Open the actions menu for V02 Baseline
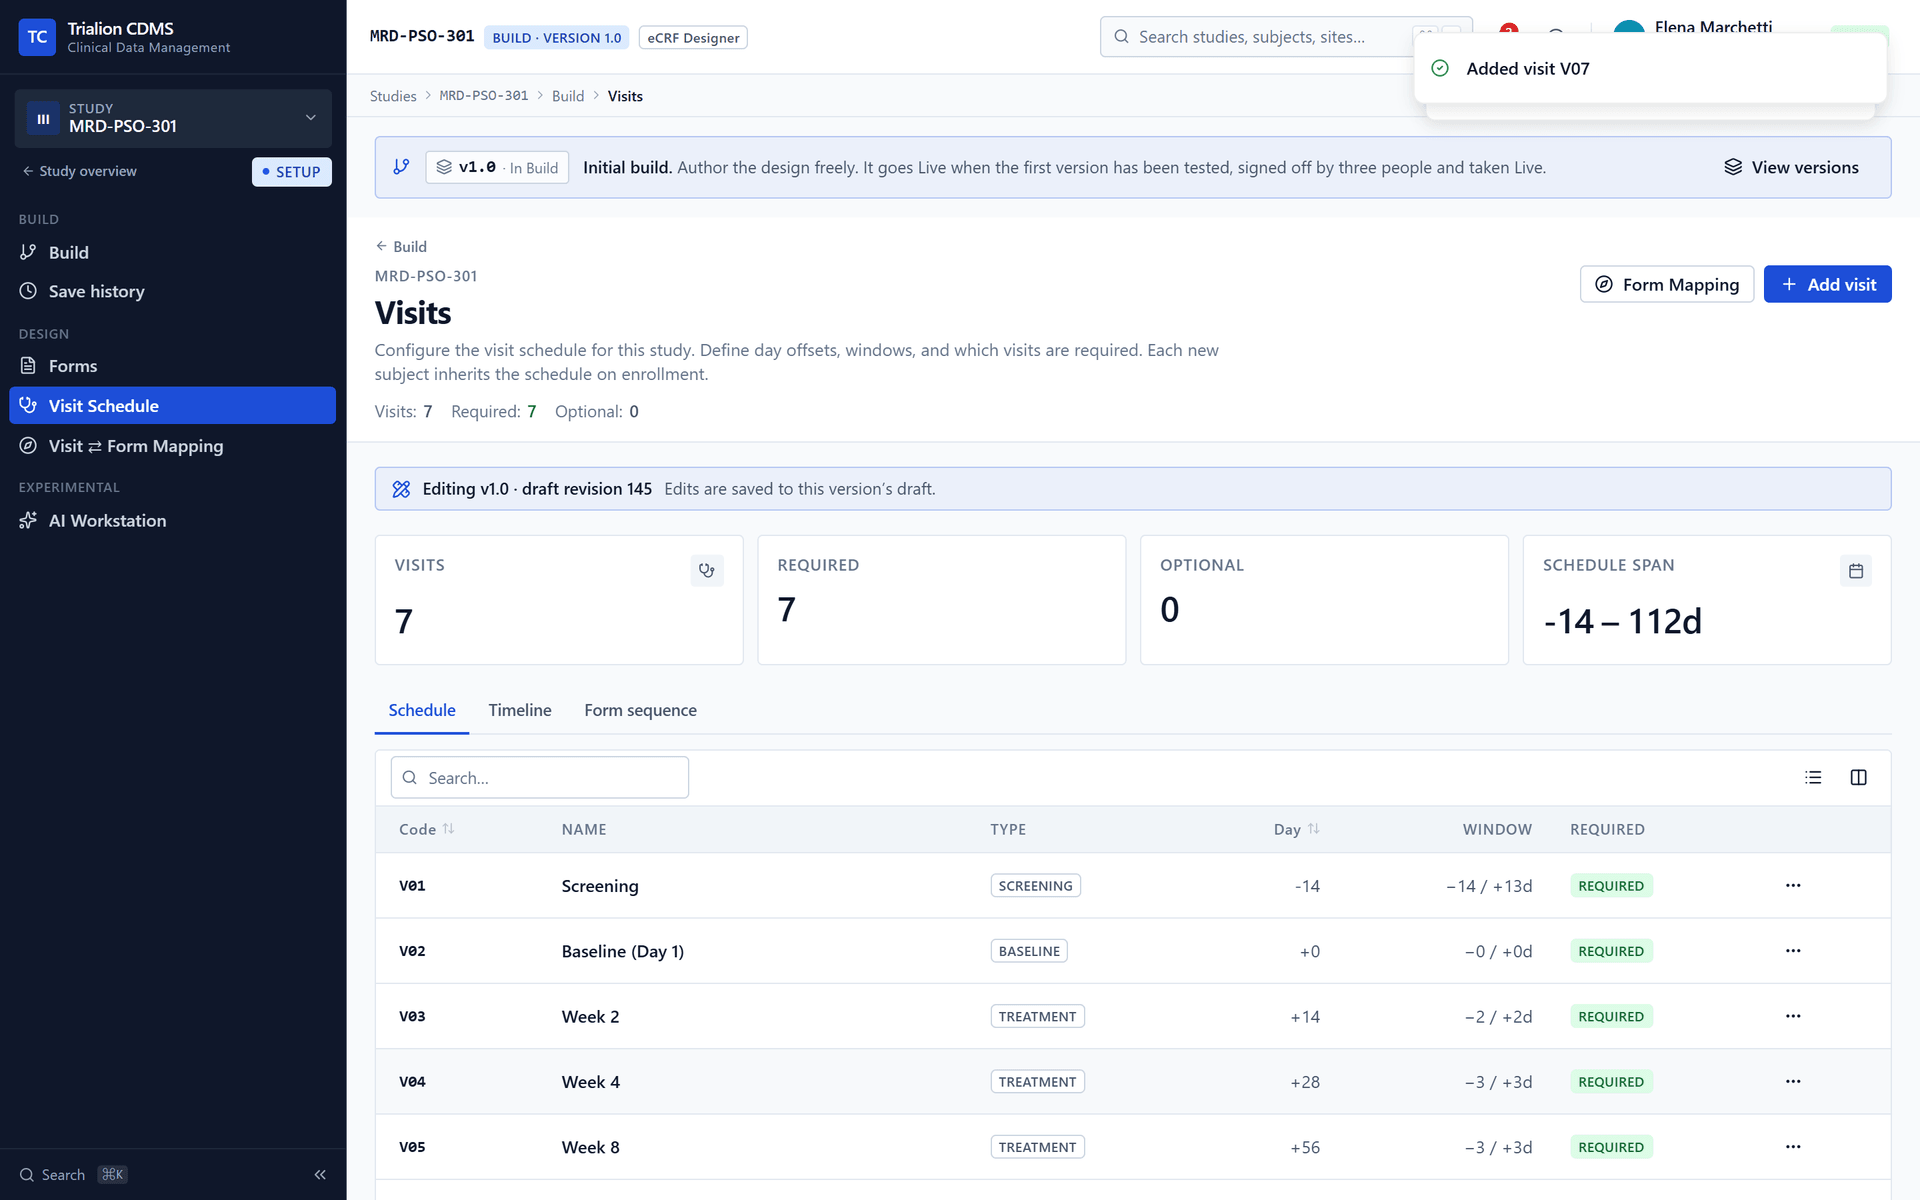Viewport: 1920px width, 1200px height. (1793, 951)
